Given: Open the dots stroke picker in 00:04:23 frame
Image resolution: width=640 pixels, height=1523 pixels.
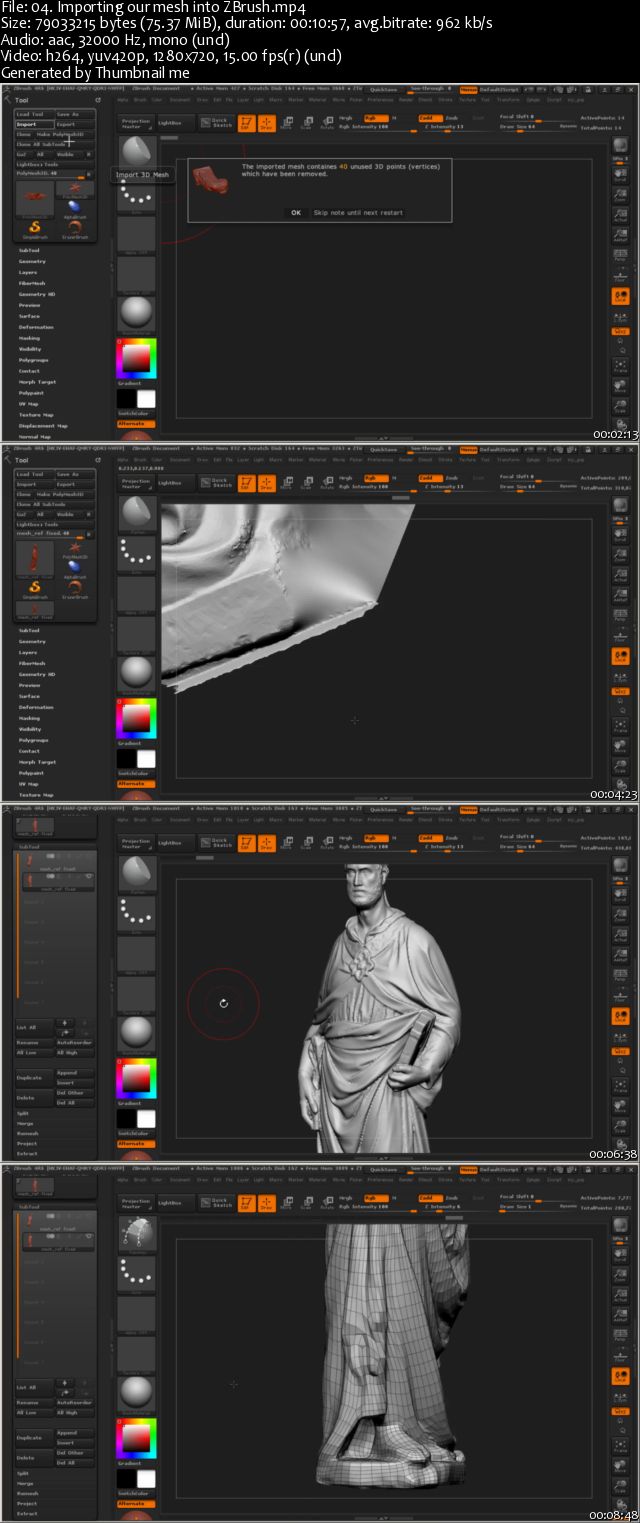Looking at the screenshot, I should point(137,555).
